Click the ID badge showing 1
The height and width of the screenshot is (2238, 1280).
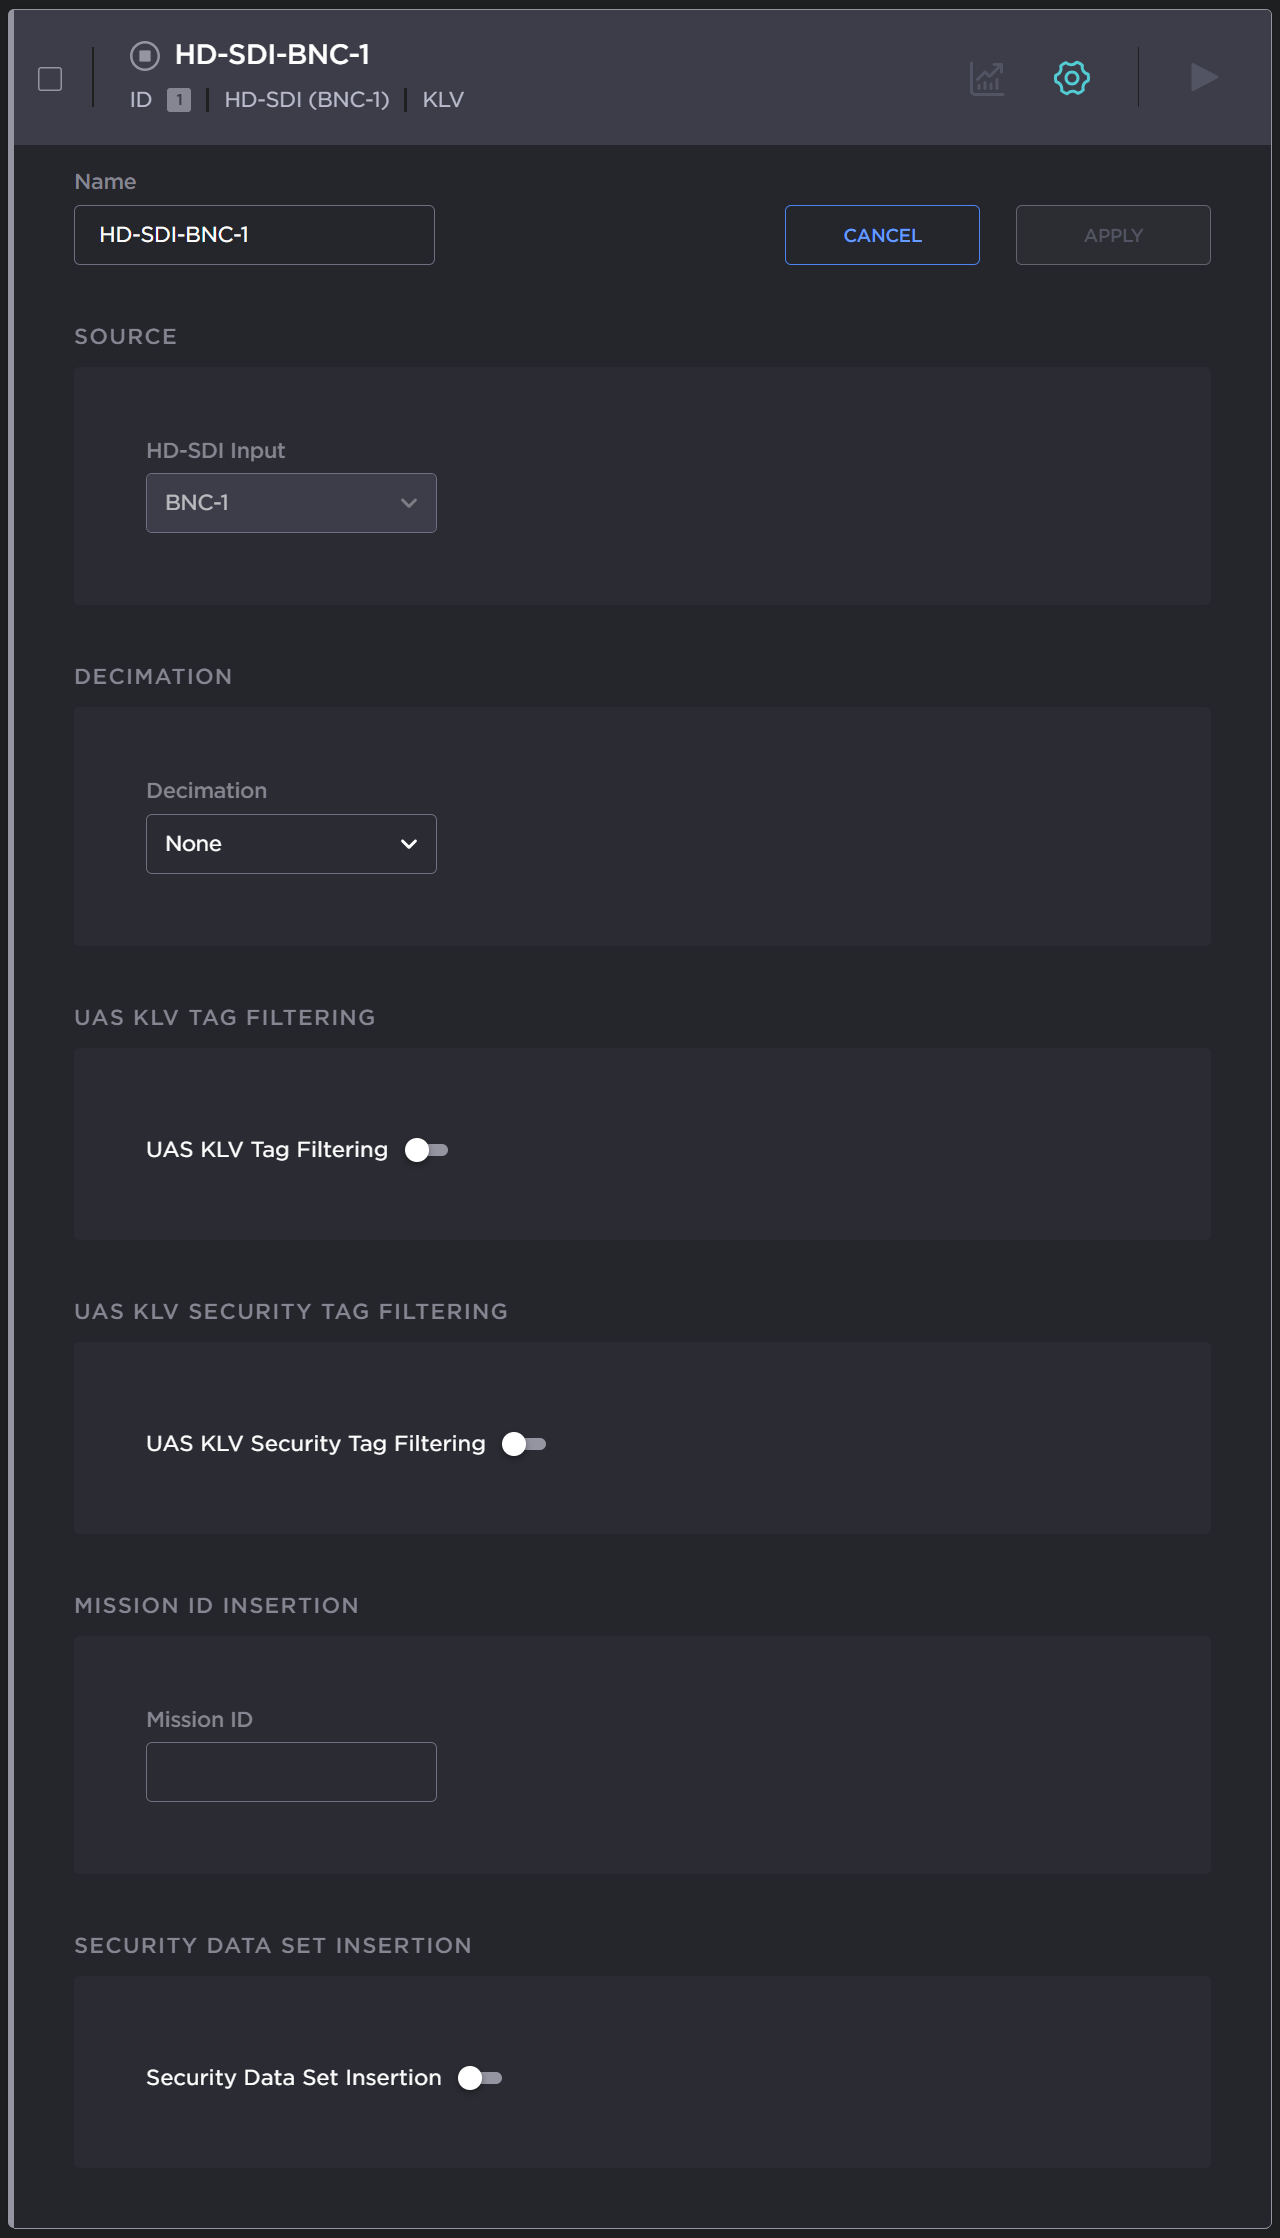coord(179,99)
